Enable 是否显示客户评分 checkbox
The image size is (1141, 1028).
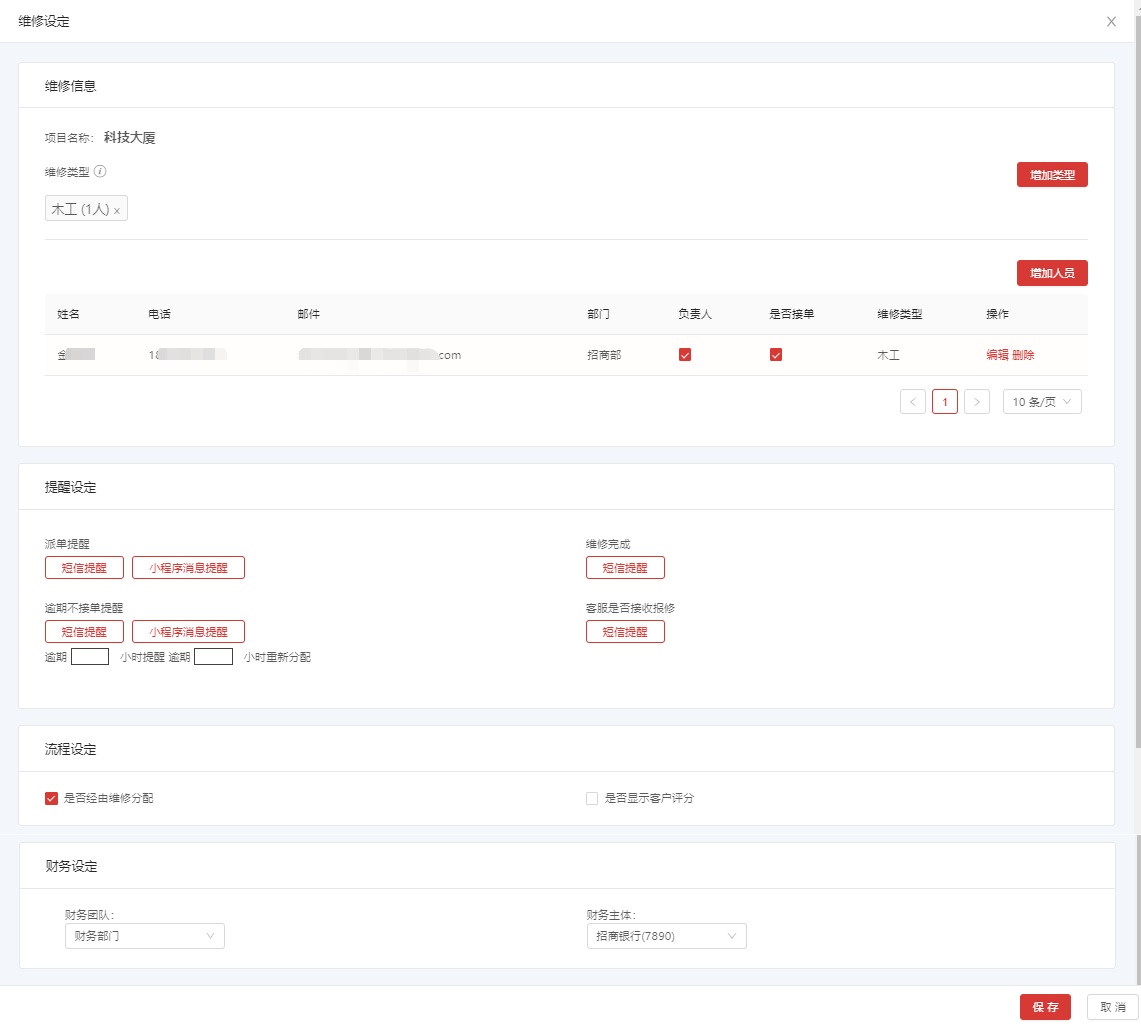point(592,798)
